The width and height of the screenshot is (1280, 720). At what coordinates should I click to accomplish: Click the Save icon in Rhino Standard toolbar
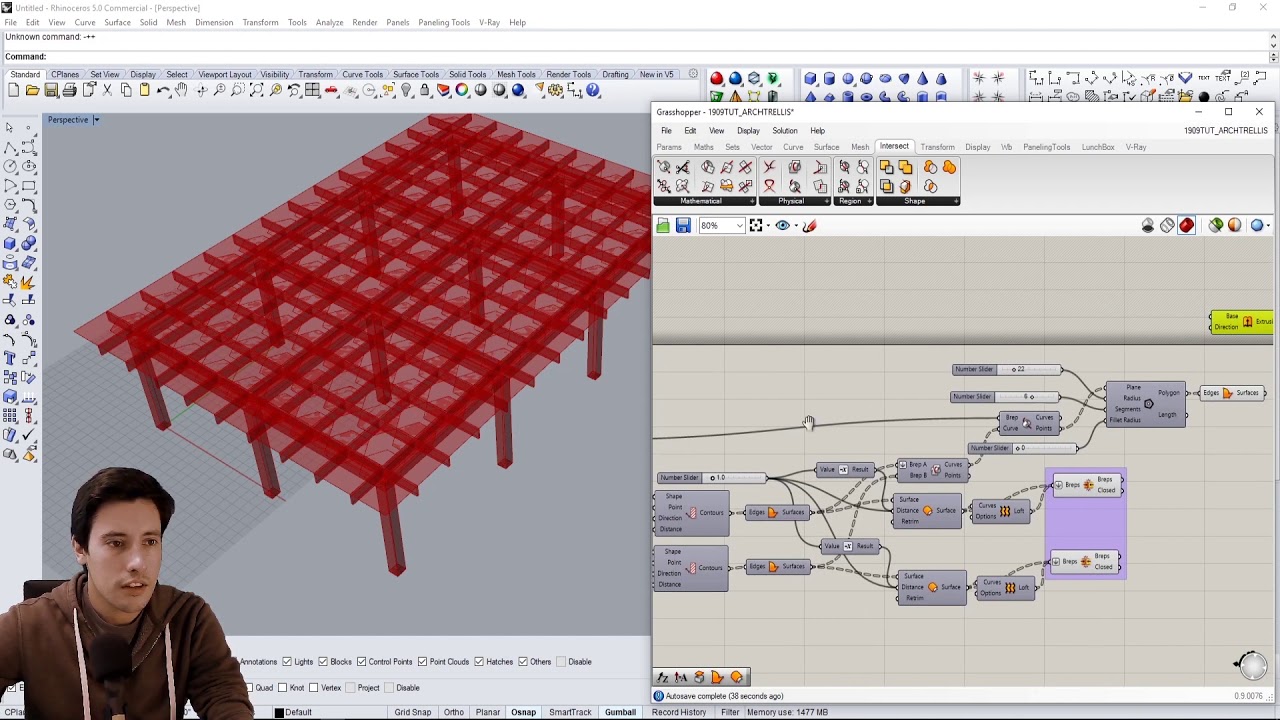[x=51, y=90]
